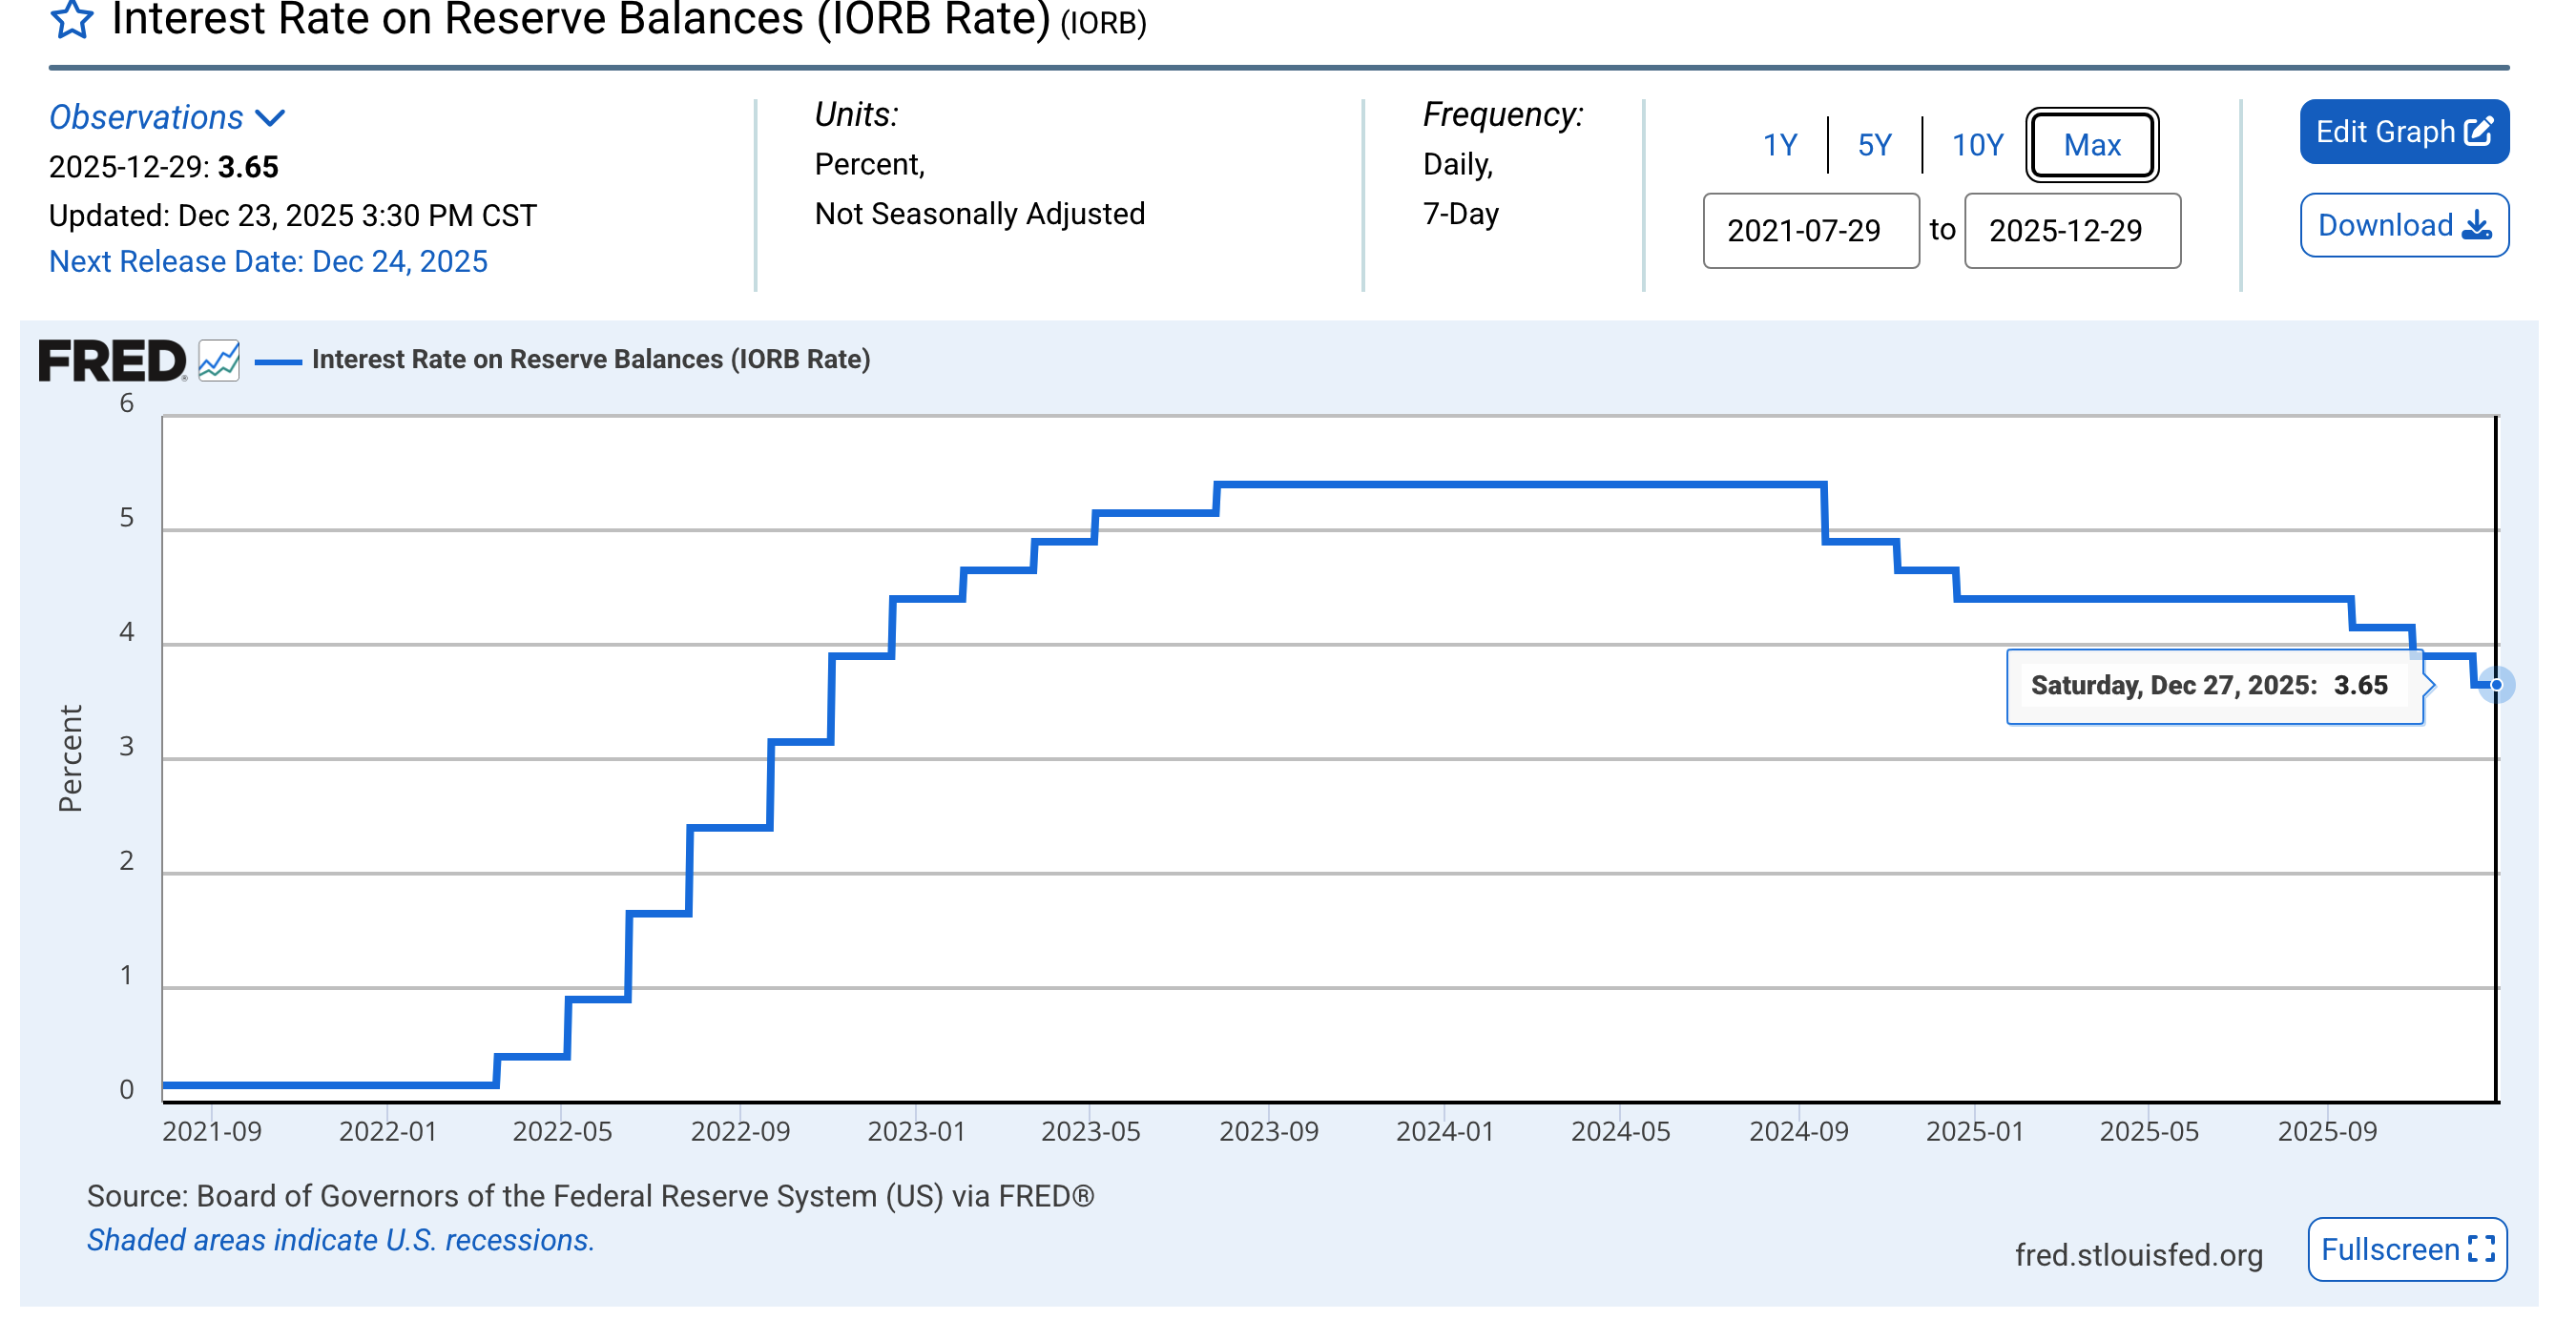This screenshot has width=2576, height=1320.
Task: Select the Max time range
Action: [x=2091, y=146]
